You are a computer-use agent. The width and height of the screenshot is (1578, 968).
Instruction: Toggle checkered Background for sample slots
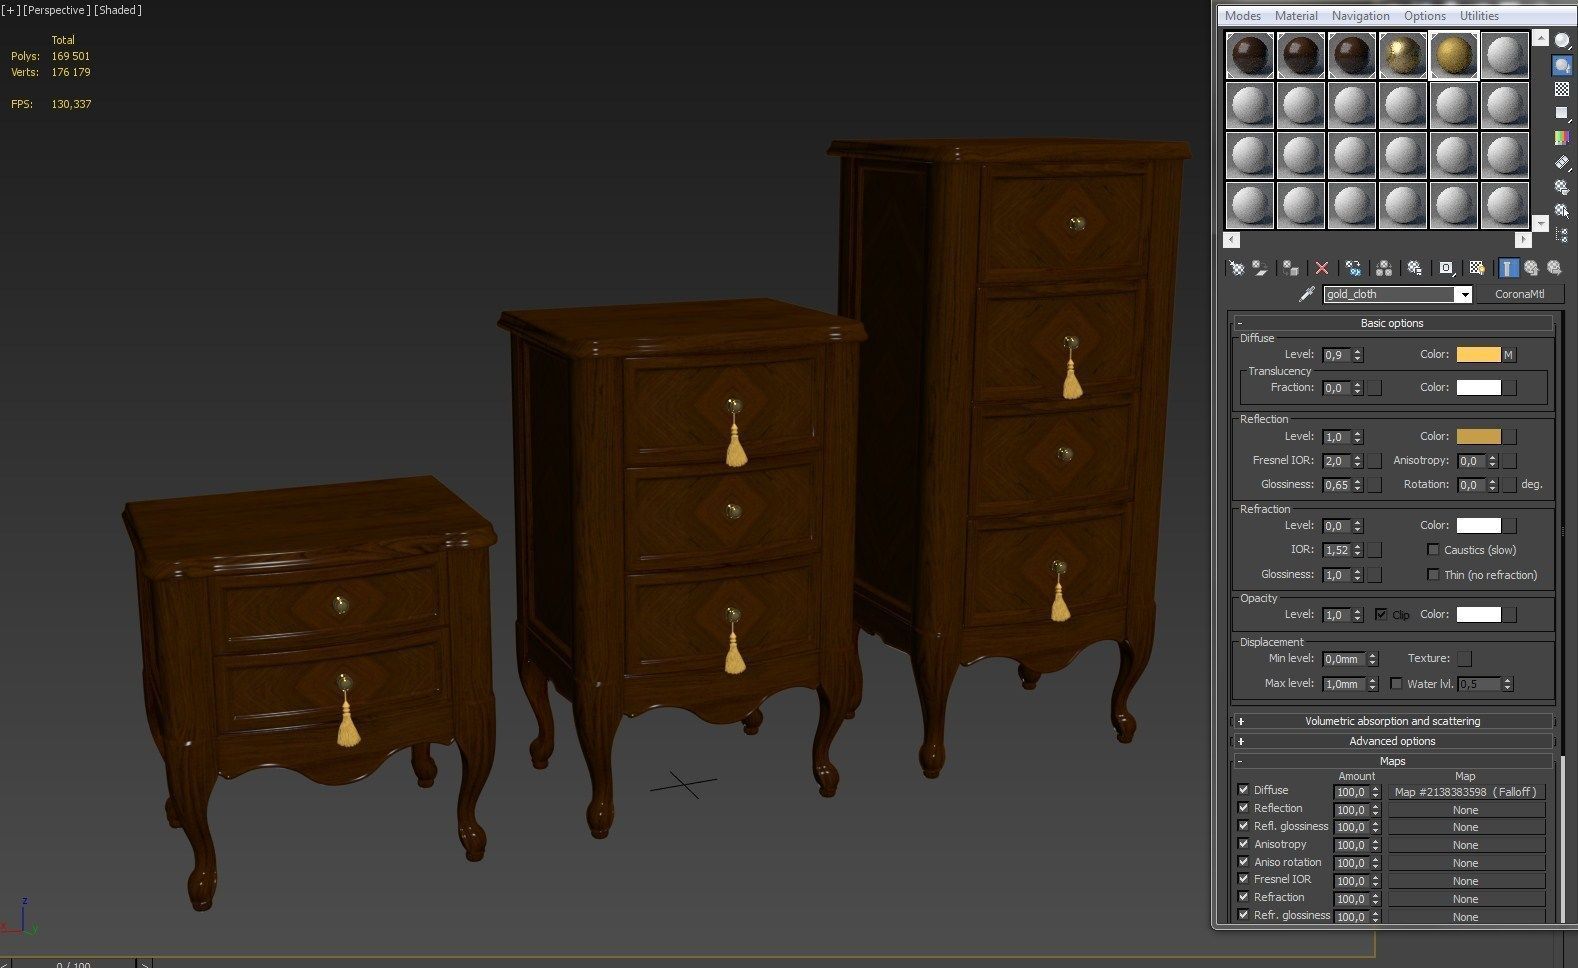pyautogui.click(x=1562, y=89)
